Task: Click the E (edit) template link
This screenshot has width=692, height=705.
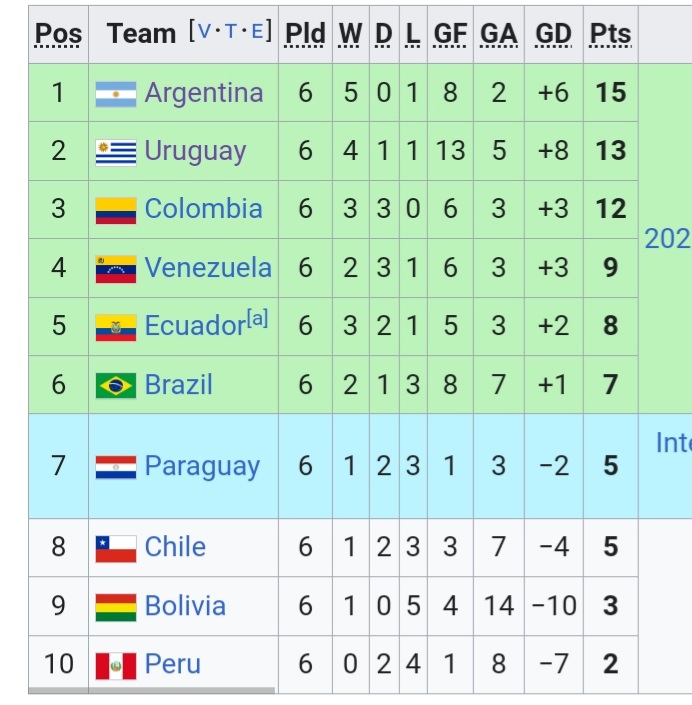Action: (257, 31)
